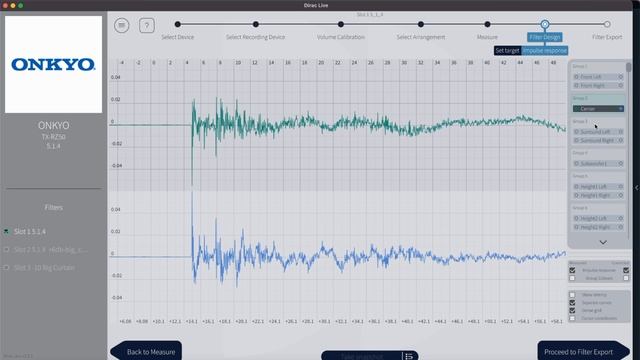The image size is (640, 360).
Task: Click icon left of Front Right speaker
Action: click(x=576, y=85)
